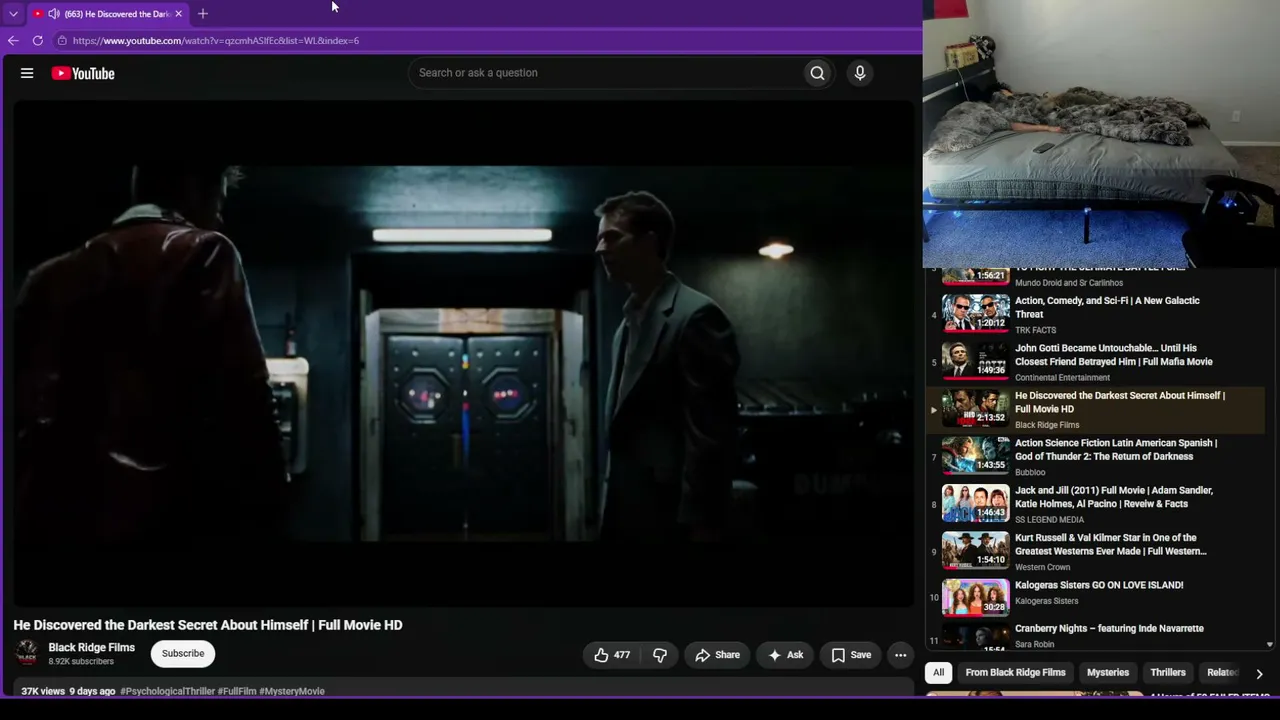Click 'SS LEGEND MEDIA' channel name

(x=1049, y=520)
